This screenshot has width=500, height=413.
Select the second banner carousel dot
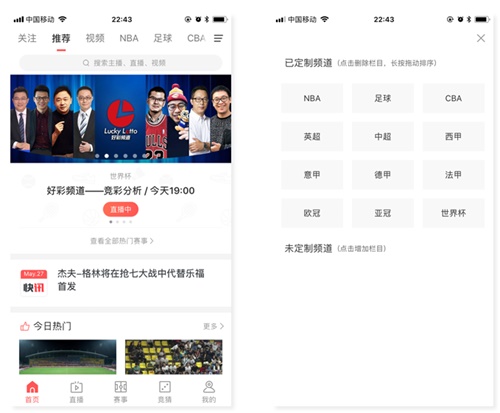click(x=107, y=156)
